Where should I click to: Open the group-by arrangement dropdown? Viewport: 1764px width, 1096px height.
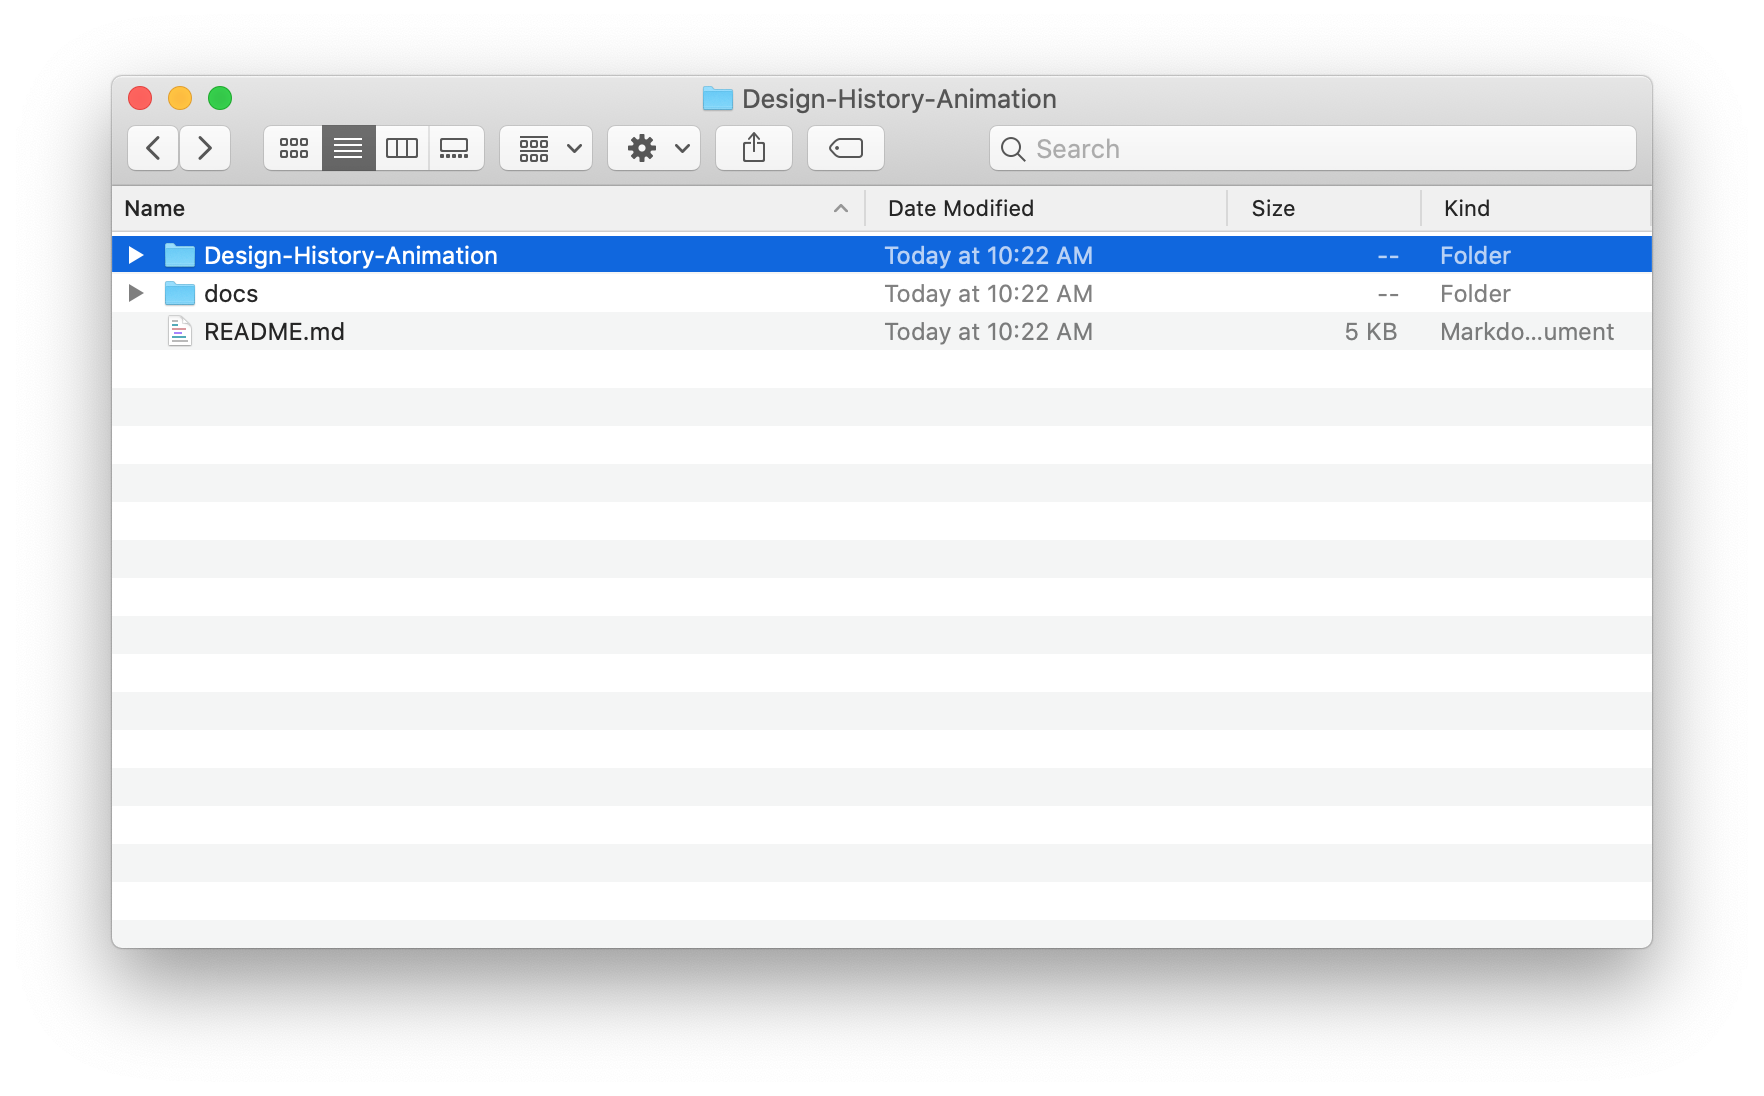546,148
